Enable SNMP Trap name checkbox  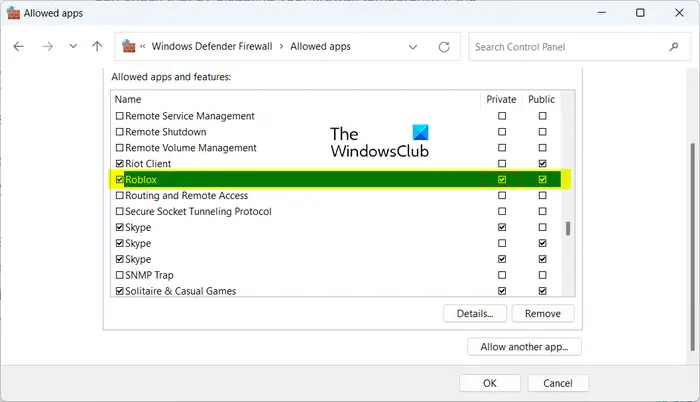point(119,275)
